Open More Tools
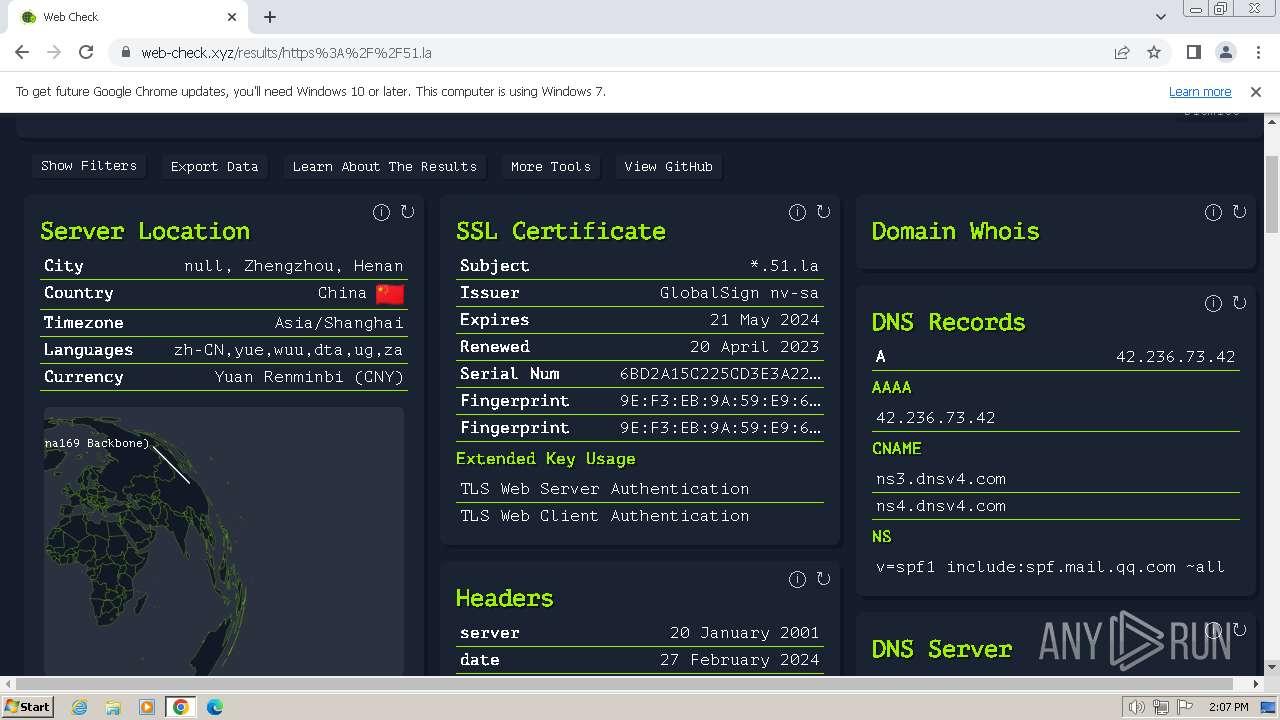1280x720 pixels. tap(551, 167)
